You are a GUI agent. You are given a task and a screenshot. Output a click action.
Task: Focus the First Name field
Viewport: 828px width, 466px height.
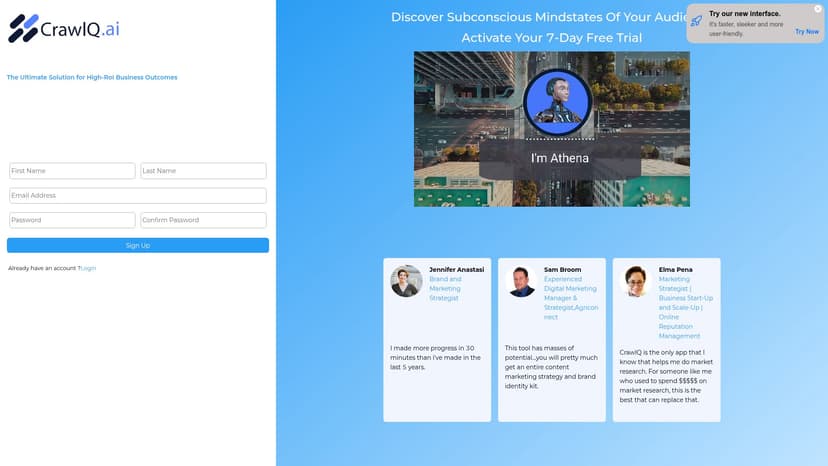[72, 171]
